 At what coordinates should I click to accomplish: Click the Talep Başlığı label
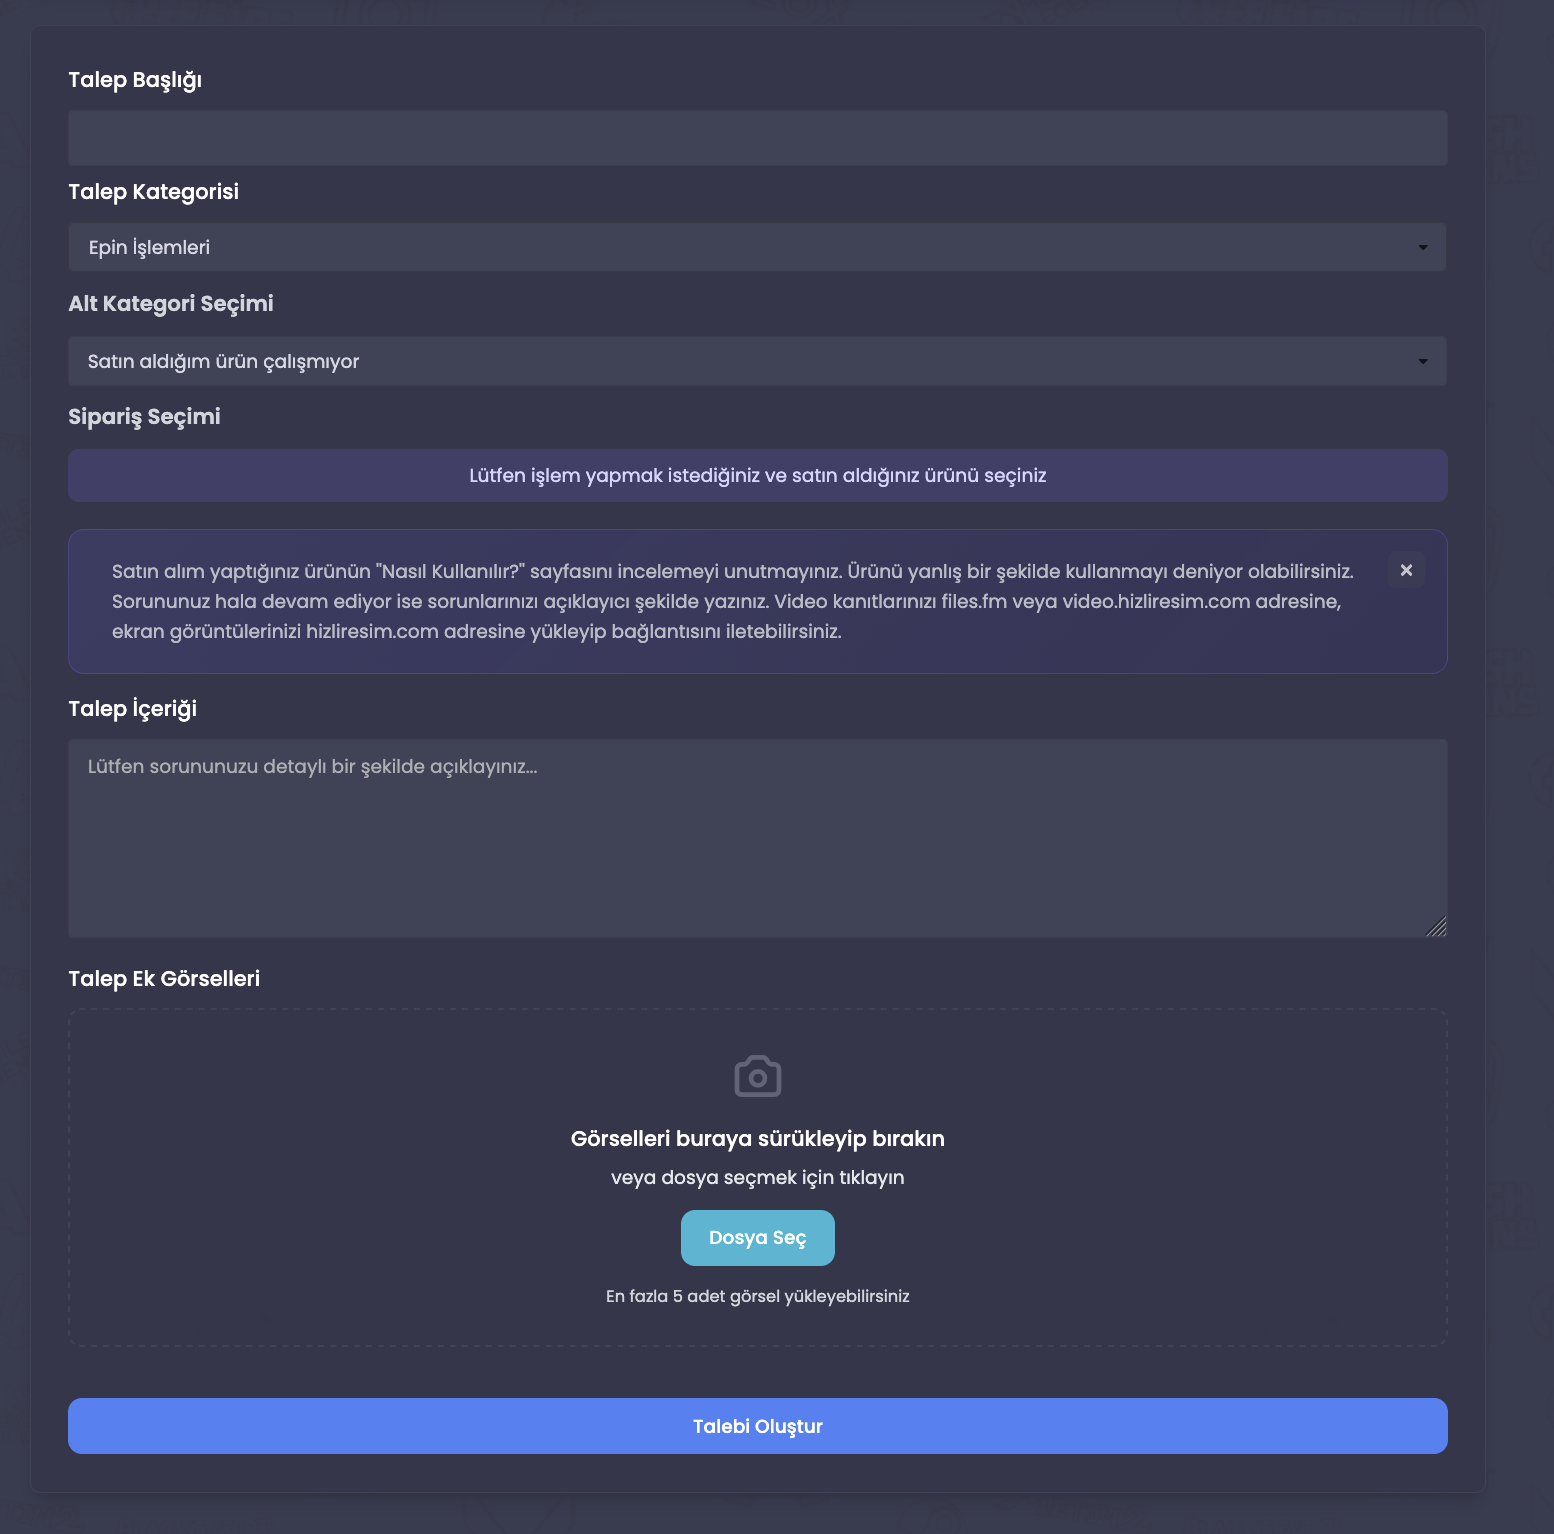point(135,80)
